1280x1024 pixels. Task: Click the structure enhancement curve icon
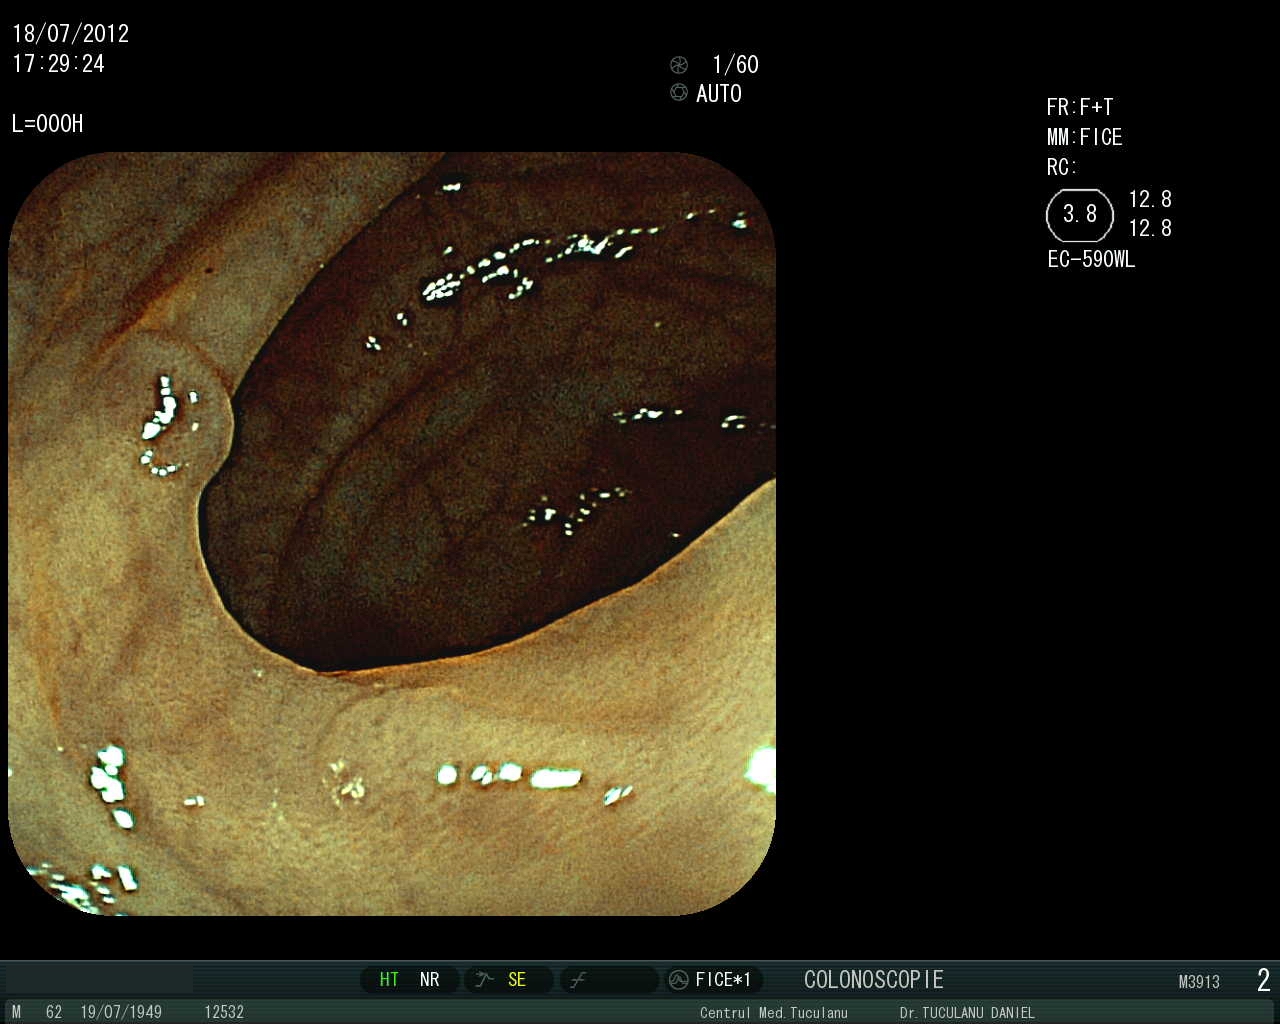tap(485, 980)
